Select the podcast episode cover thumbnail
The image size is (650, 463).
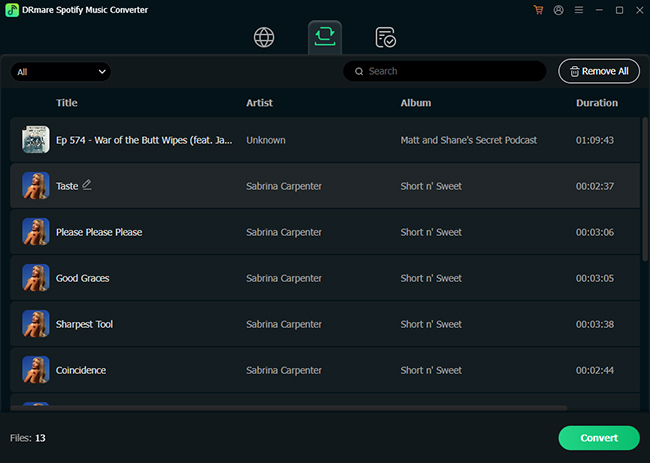(x=36, y=140)
